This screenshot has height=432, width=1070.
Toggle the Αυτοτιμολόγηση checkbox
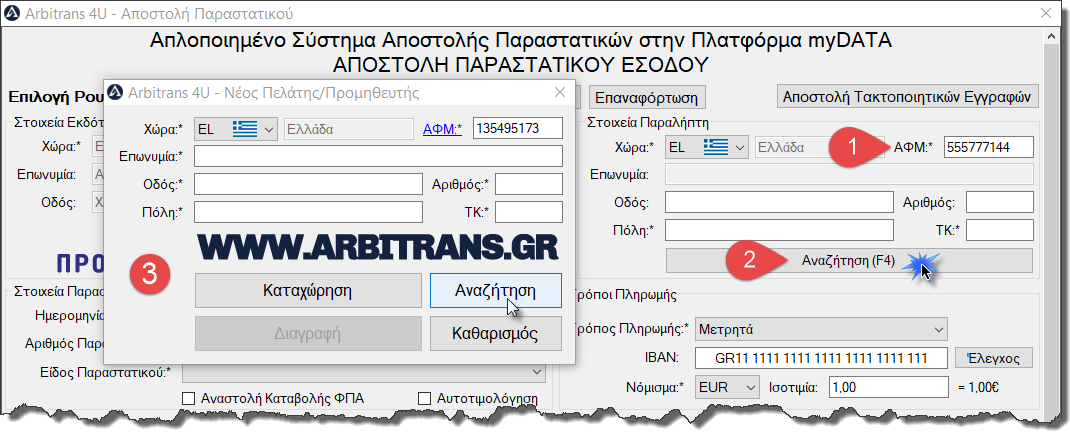click(424, 399)
